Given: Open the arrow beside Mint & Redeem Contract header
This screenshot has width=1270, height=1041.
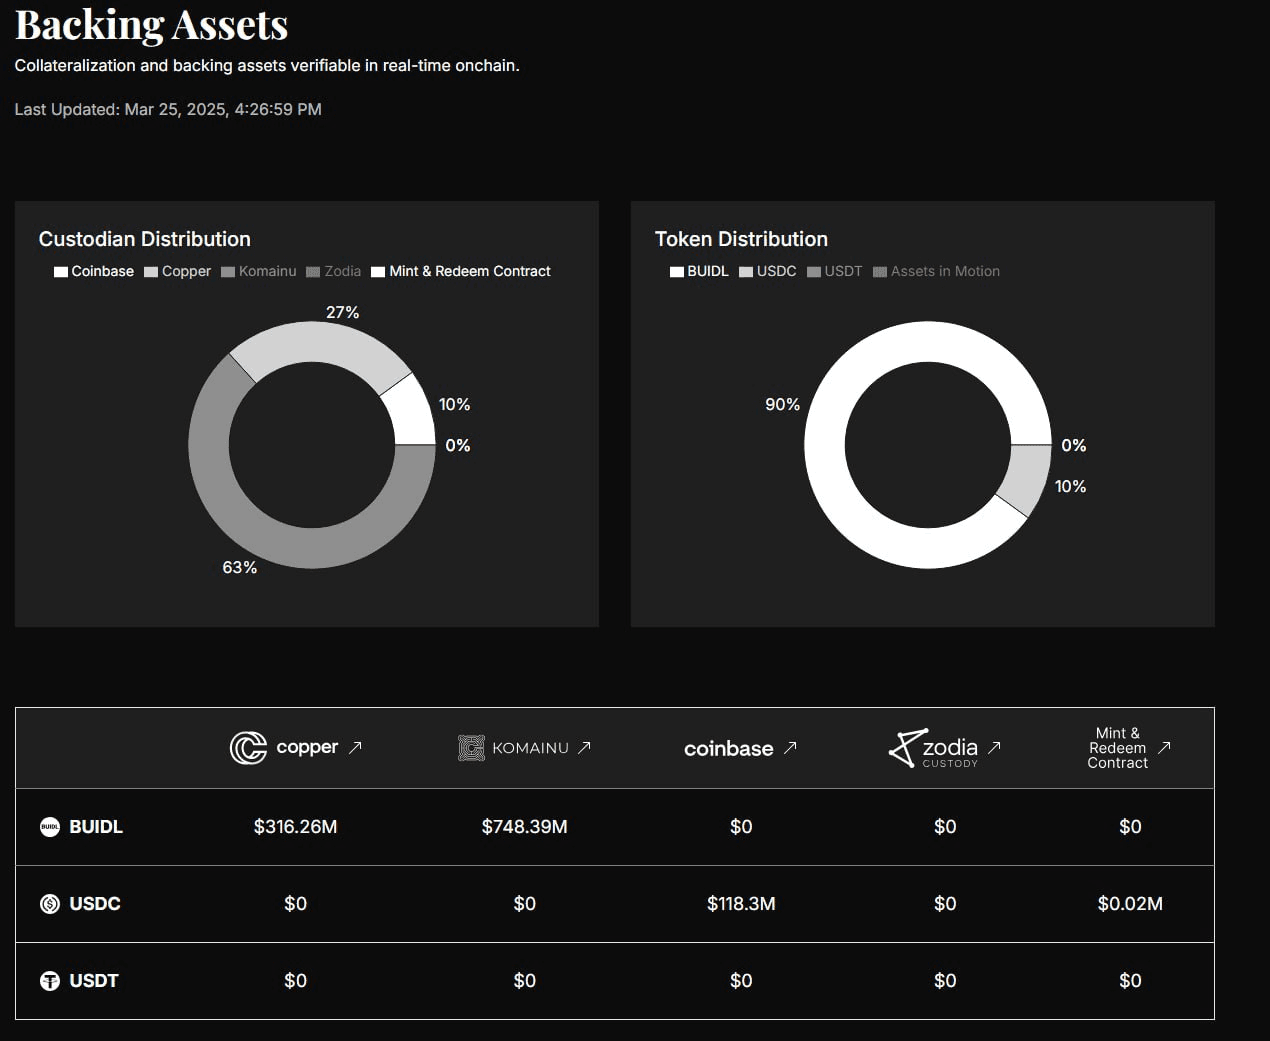Looking at the screenshot, I should [x=1164, y=747].
